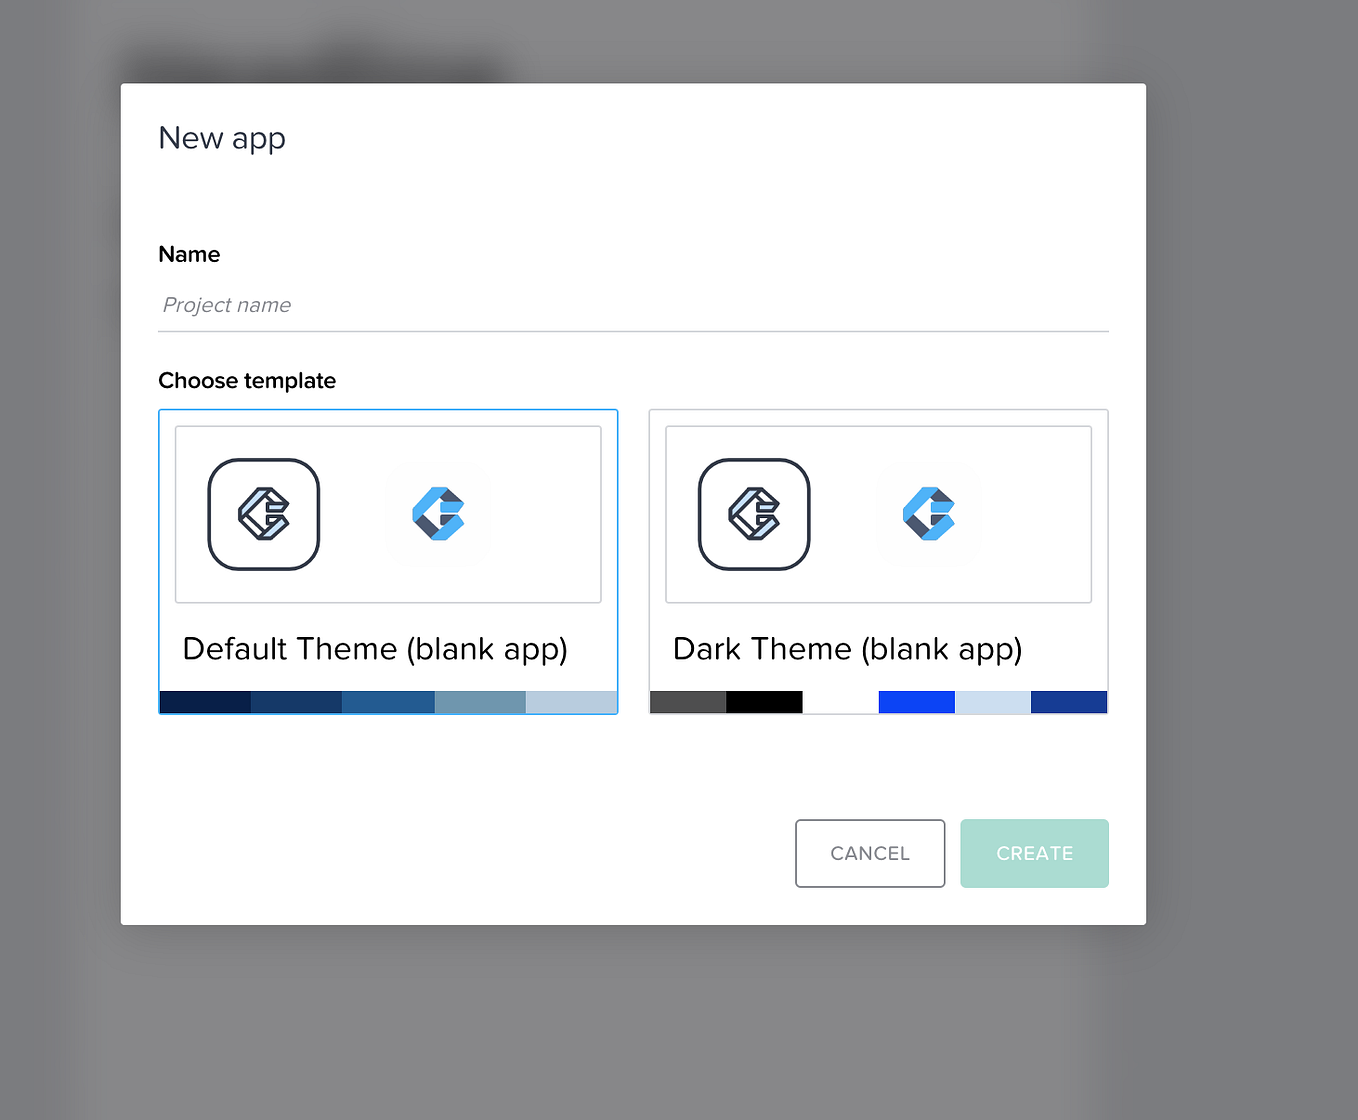Click the Default Theme preview image area

tap(388, 512)
